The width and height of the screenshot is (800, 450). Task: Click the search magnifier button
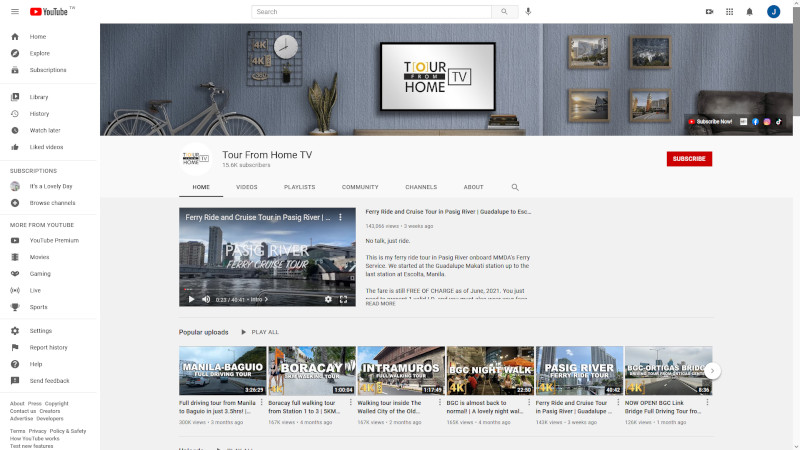pyautogui.click(x=504, y=12)
